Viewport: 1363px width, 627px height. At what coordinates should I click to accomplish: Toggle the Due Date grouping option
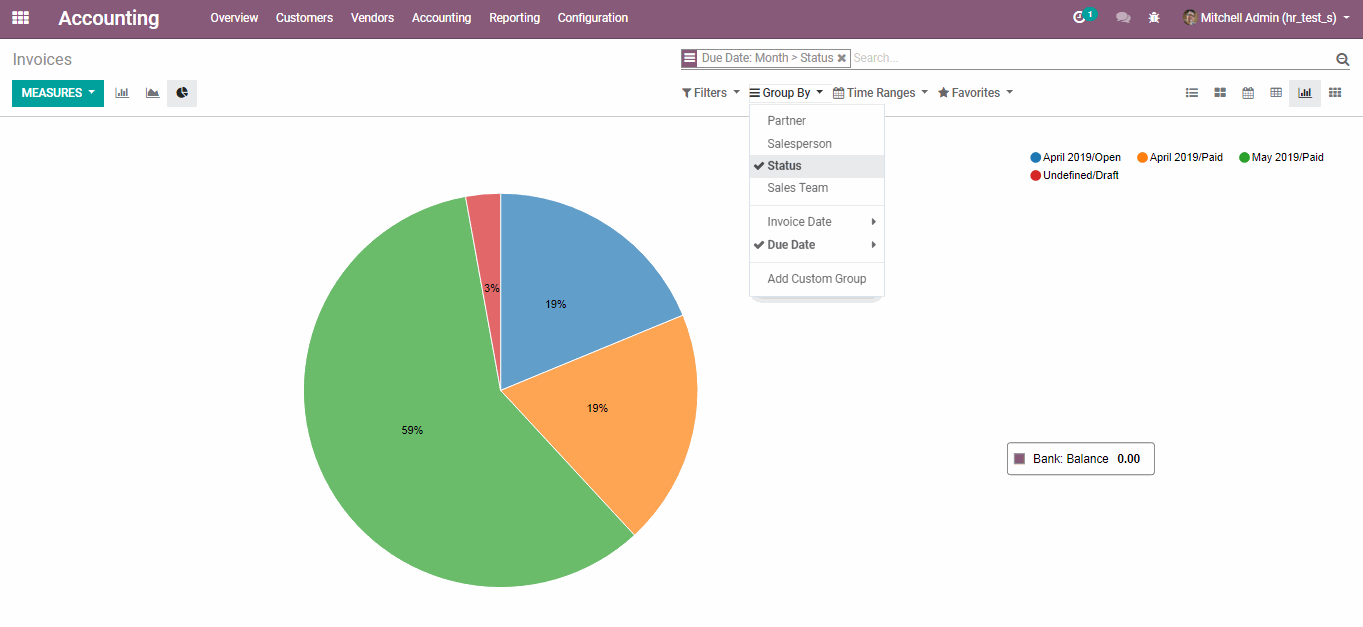pos(791,245)
